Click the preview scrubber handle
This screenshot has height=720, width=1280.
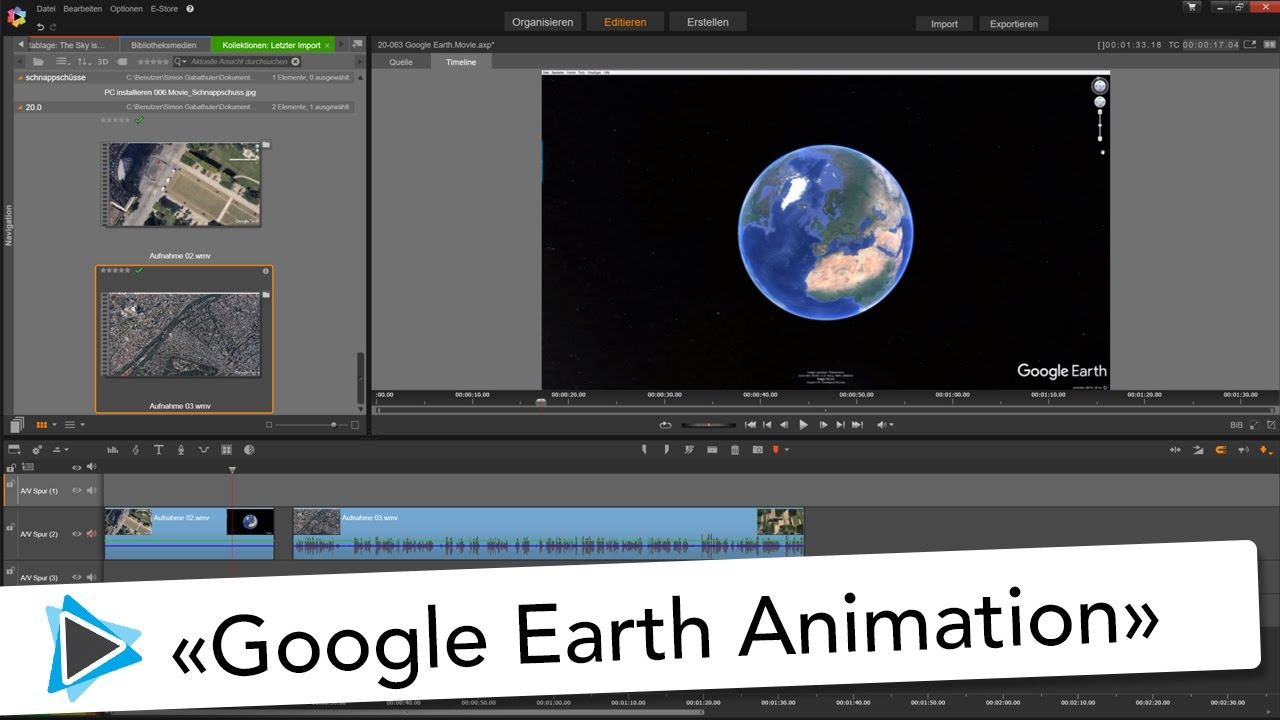541,404
